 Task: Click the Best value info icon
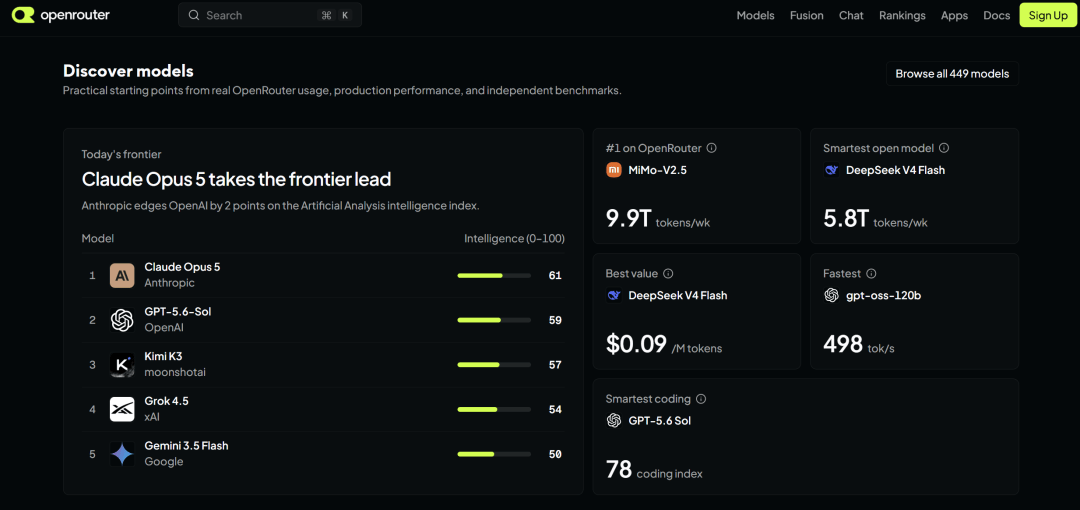click(x=667, y=274)
